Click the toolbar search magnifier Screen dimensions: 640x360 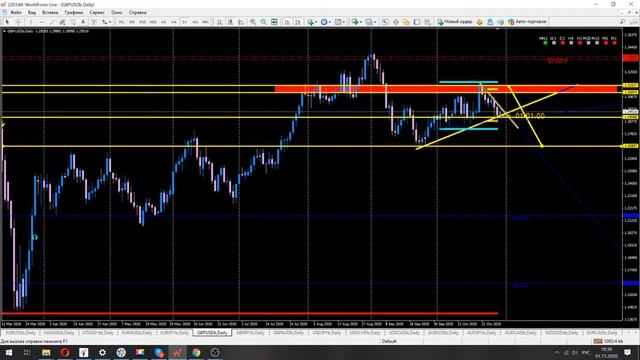coord(622,22)
